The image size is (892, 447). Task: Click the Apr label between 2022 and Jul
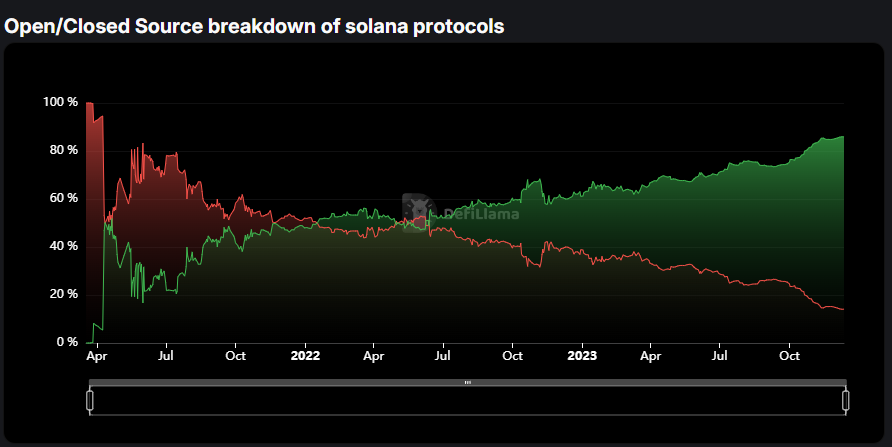click(374, 355)
